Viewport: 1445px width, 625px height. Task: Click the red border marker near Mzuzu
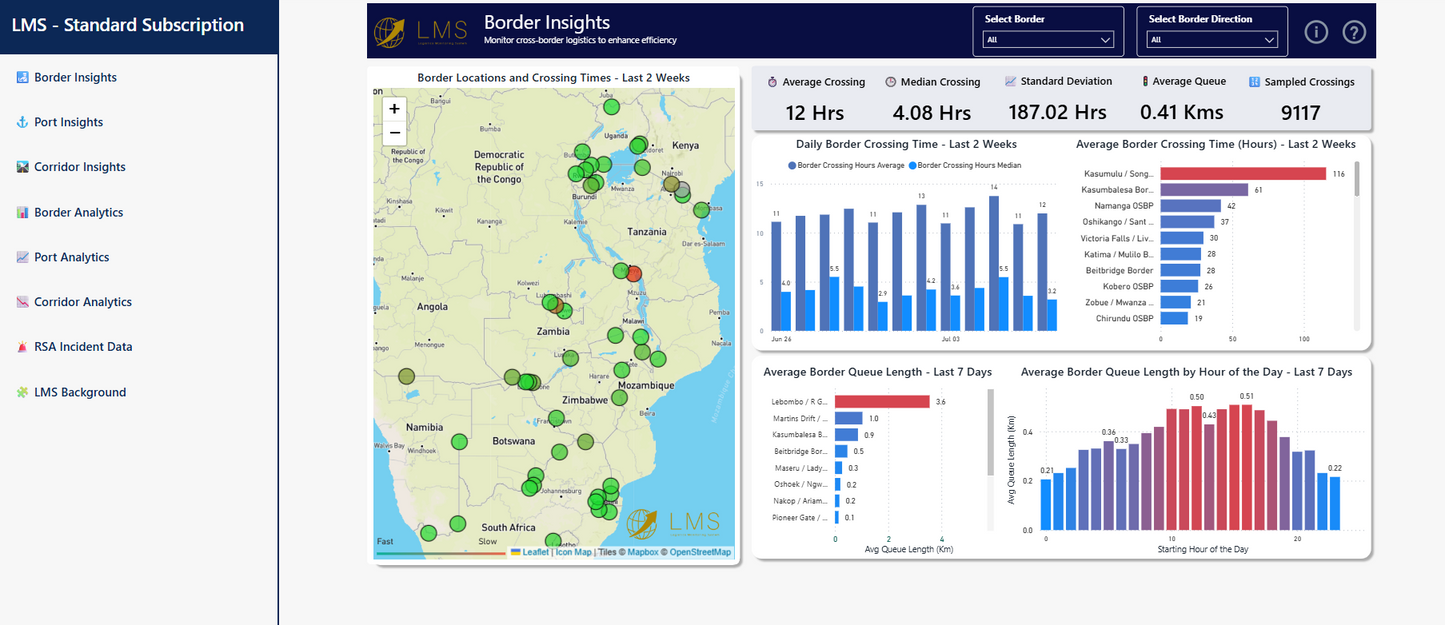632,273
